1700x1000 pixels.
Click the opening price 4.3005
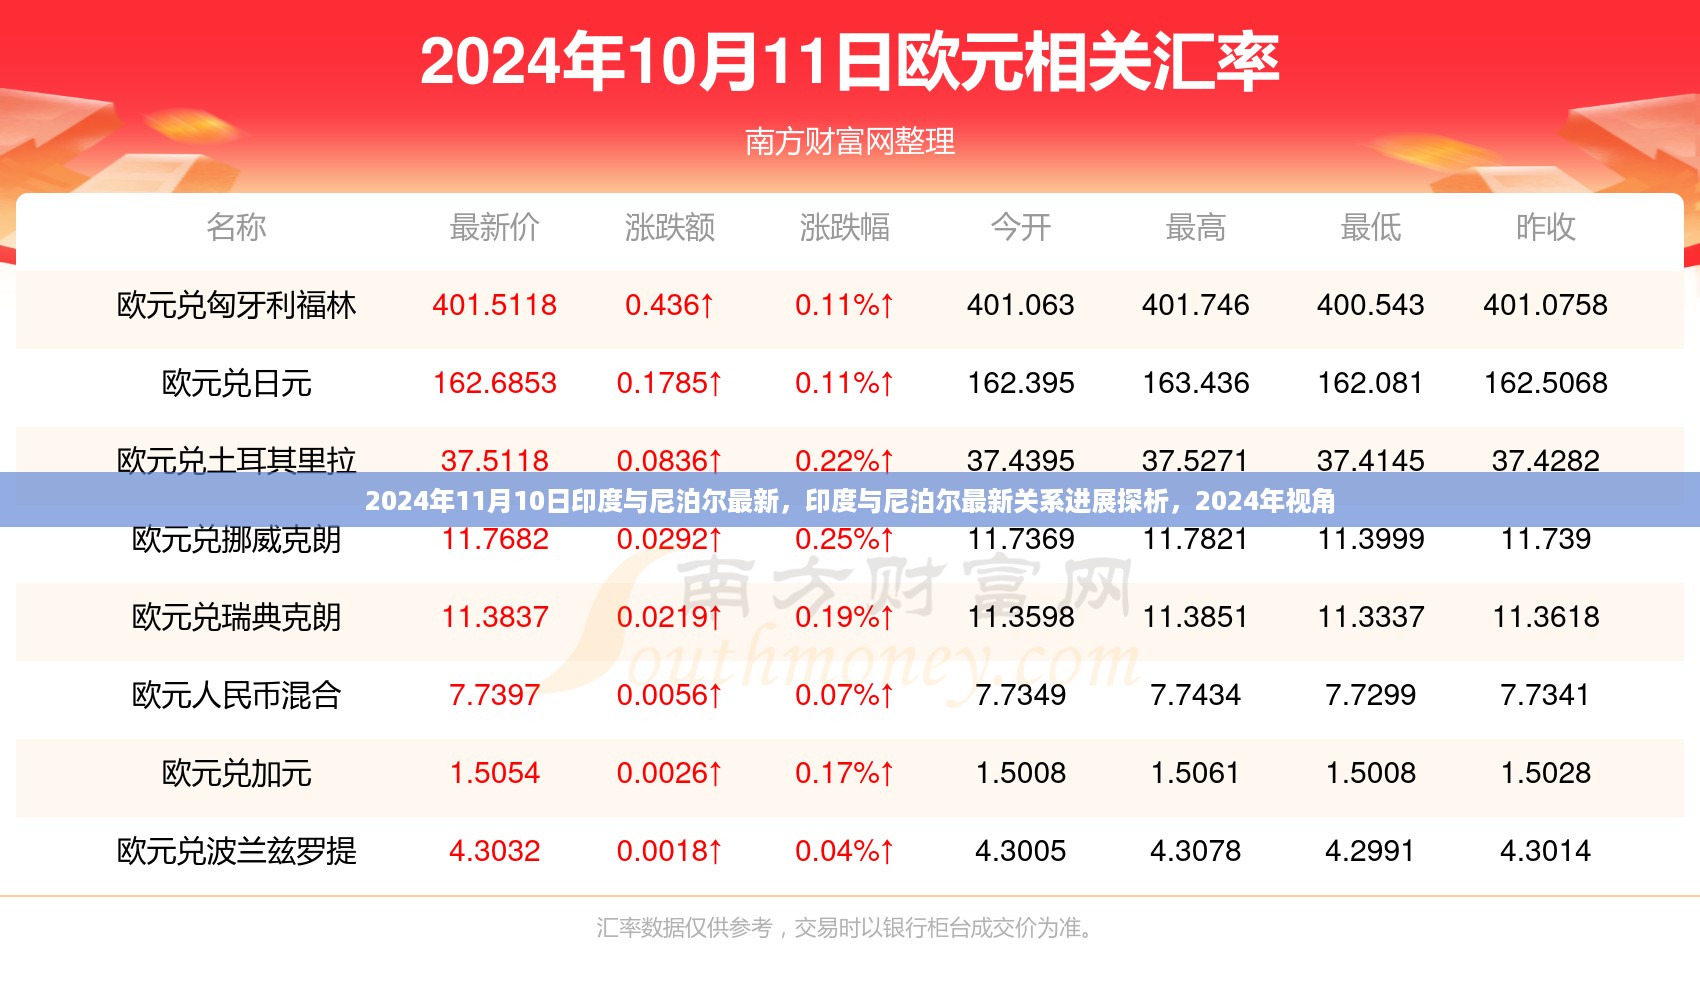click(1020, 851)
